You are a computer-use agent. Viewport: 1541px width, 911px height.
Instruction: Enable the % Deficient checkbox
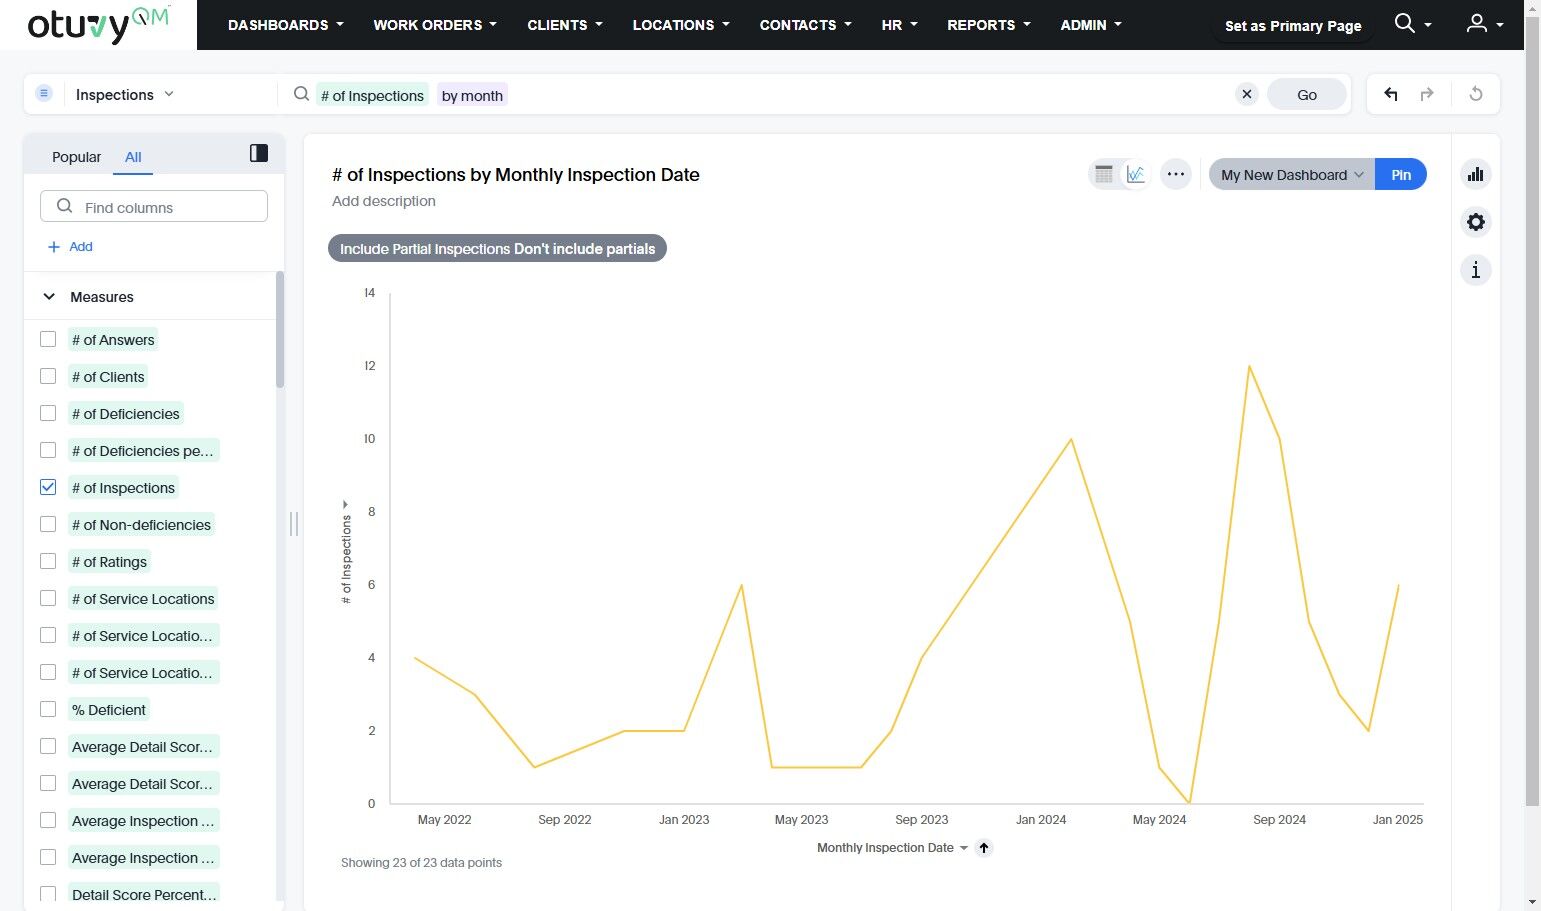[48, 709]
